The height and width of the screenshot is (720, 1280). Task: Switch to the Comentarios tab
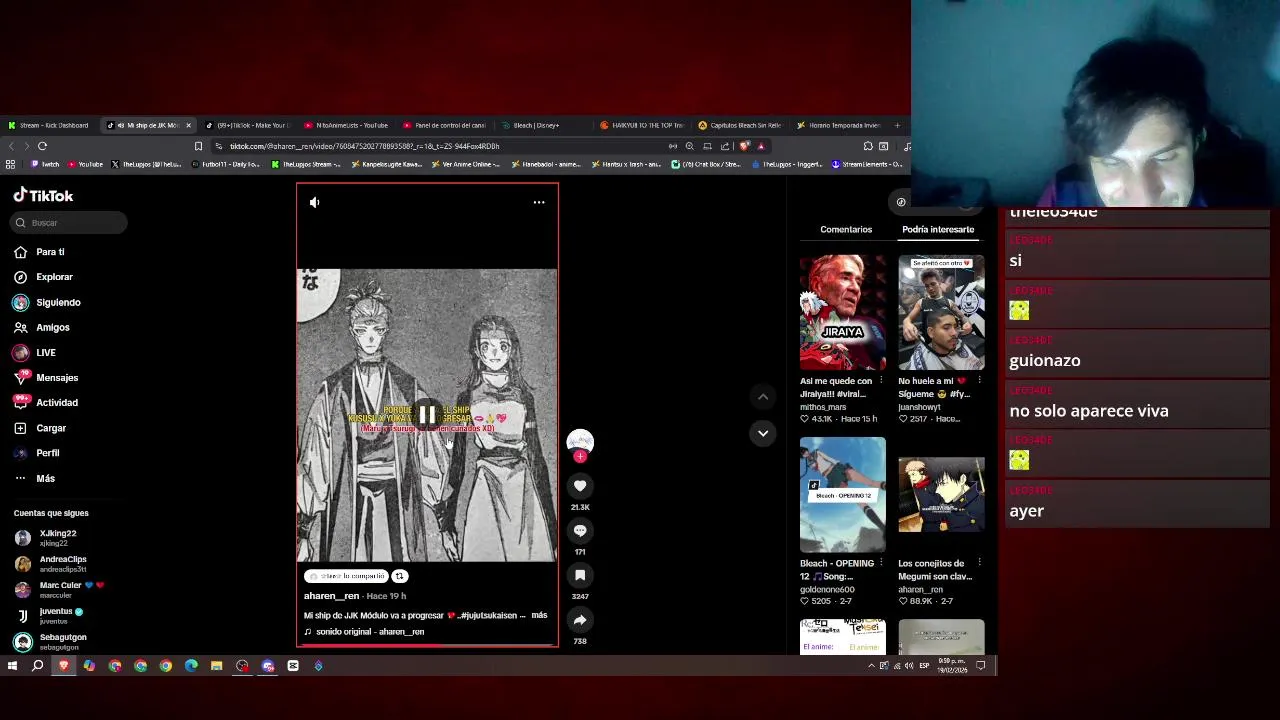pyautogui.click(x=846, y=230)
